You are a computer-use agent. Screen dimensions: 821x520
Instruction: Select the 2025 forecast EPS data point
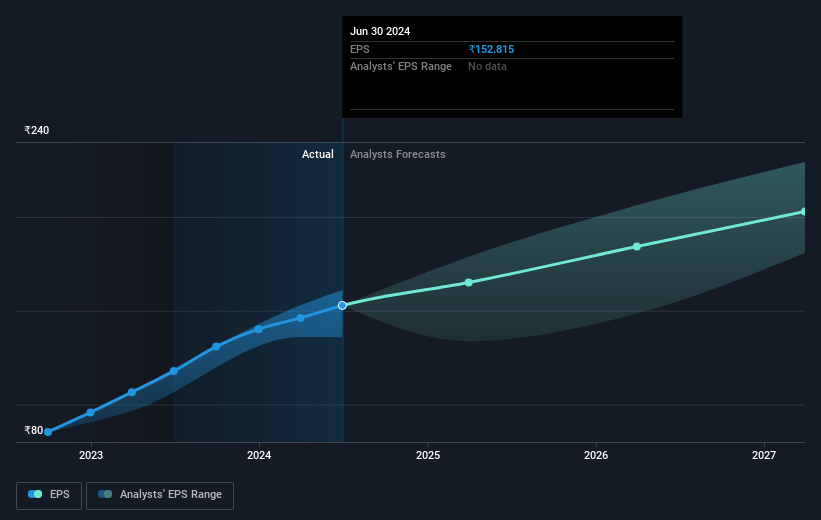469,283
